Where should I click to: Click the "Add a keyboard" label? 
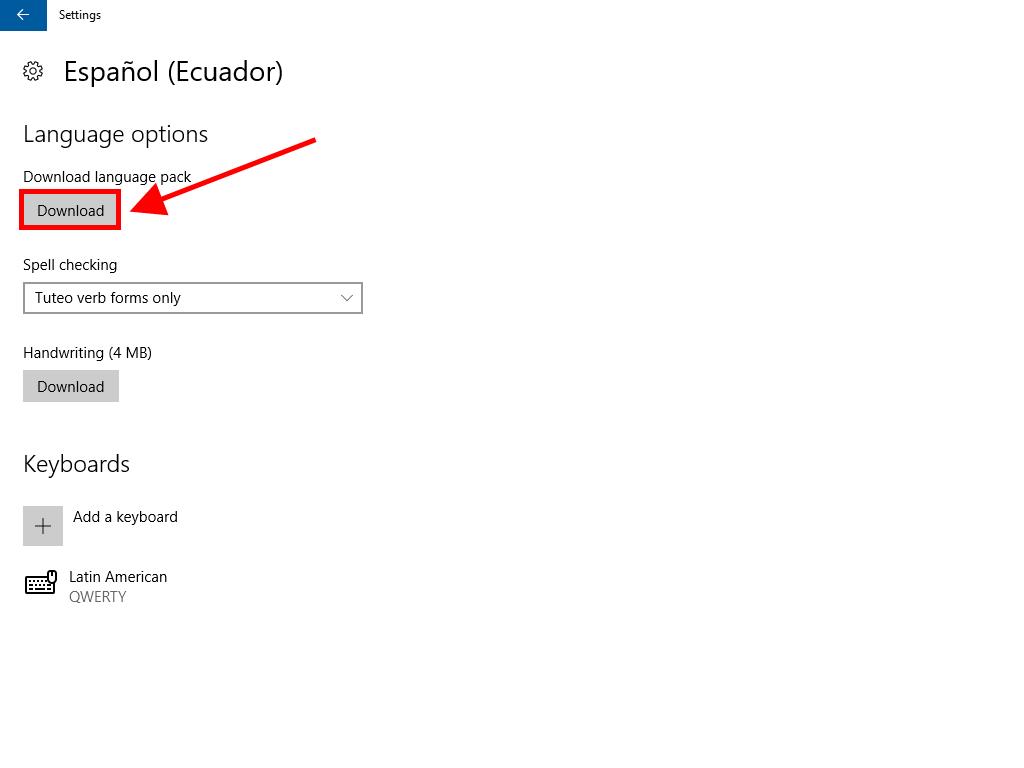[125, 517]
